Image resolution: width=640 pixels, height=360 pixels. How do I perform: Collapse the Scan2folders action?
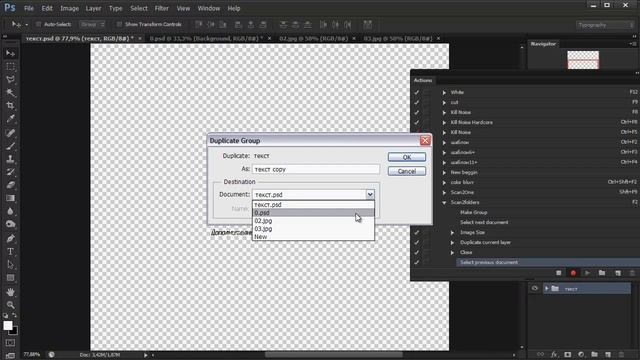pyautogui.click(x=444, y=202)
